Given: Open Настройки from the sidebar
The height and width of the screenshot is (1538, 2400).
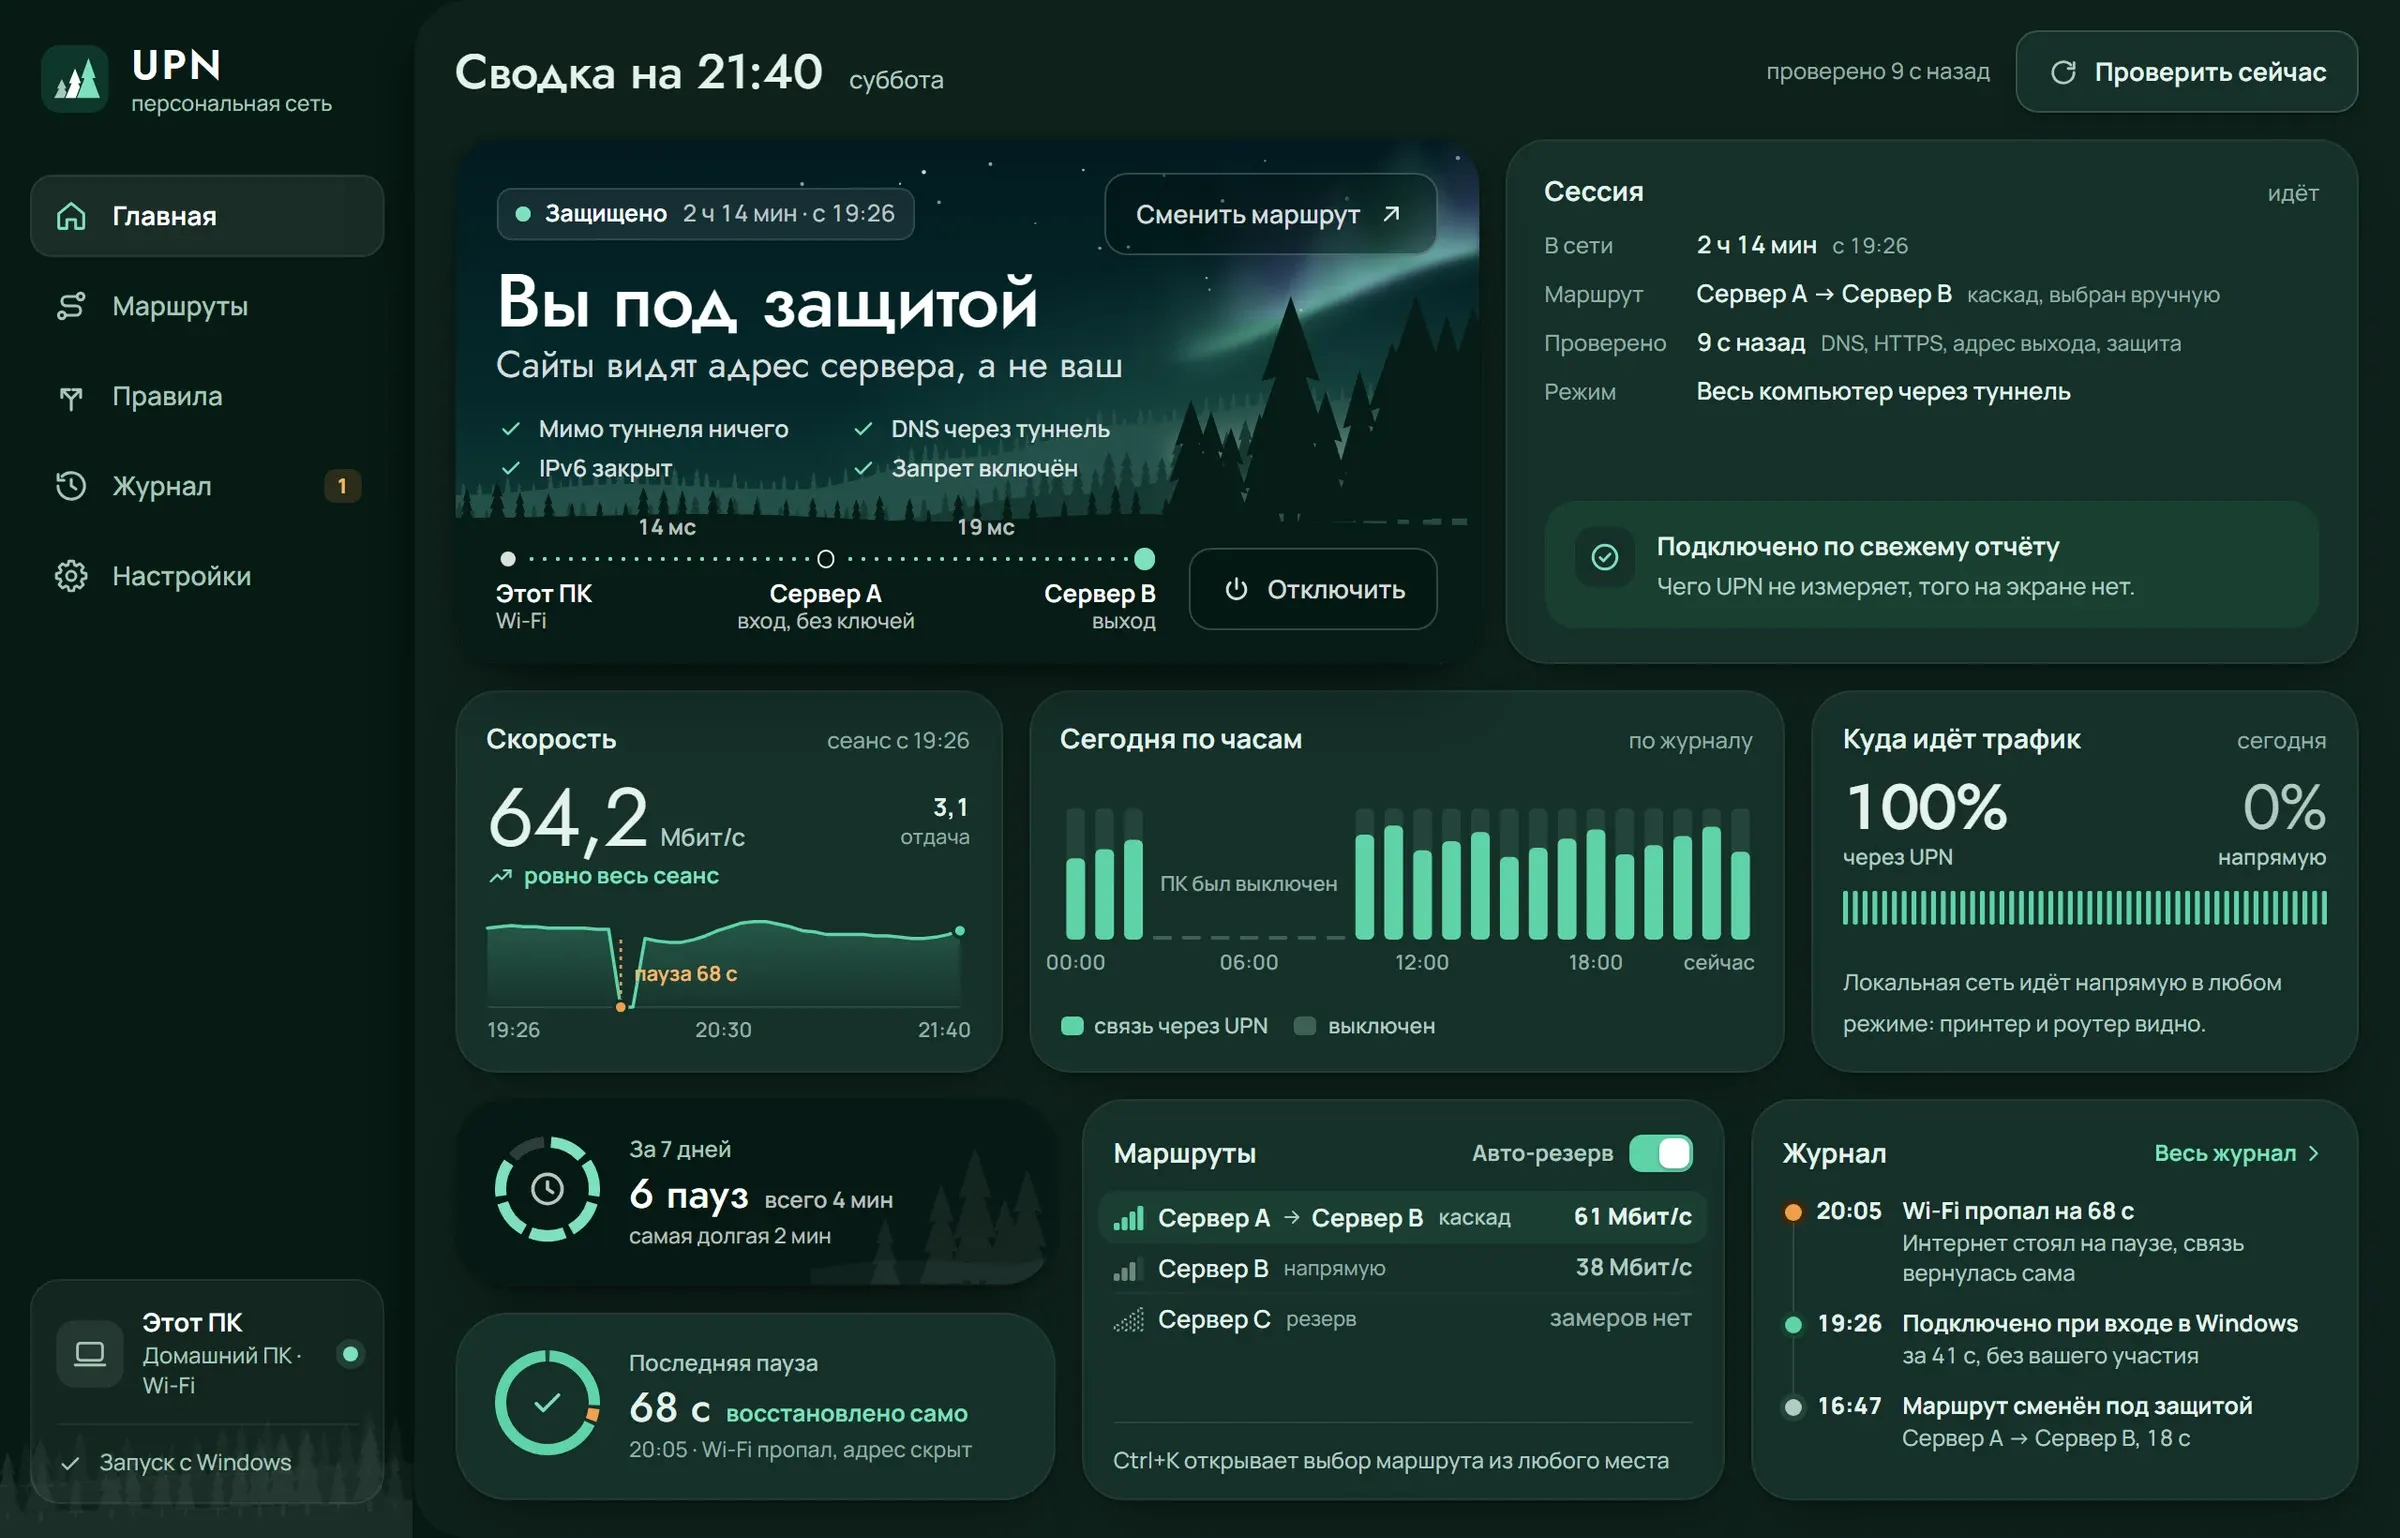Looking at the screenshot, I should pos(207,576).
